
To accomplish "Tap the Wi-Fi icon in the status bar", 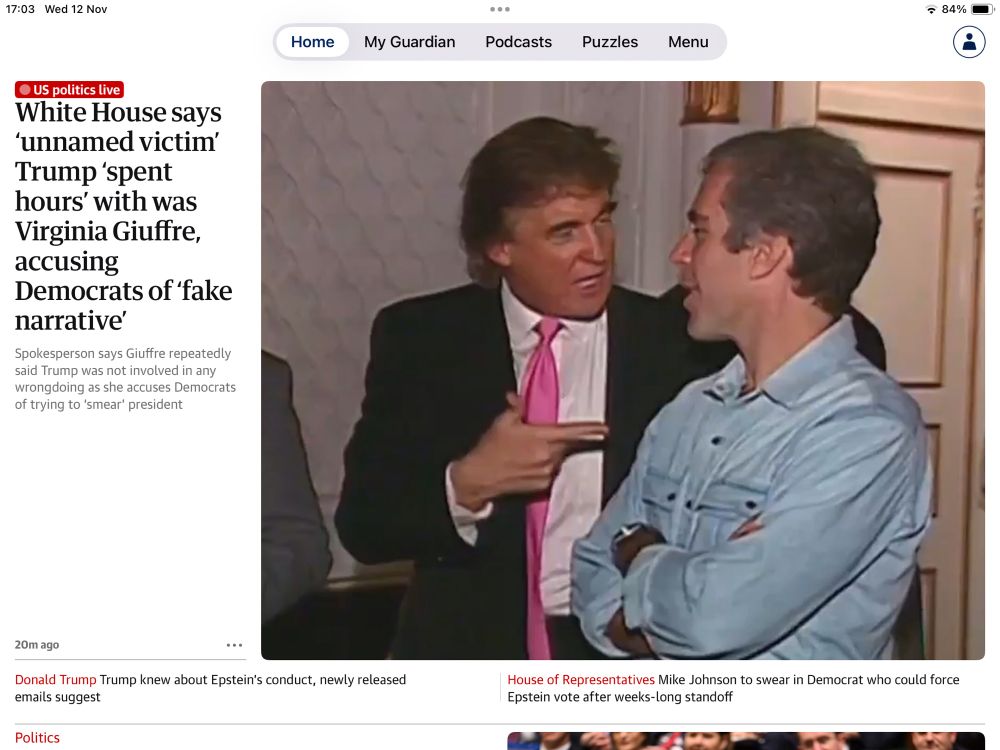I will click(931, 10).
